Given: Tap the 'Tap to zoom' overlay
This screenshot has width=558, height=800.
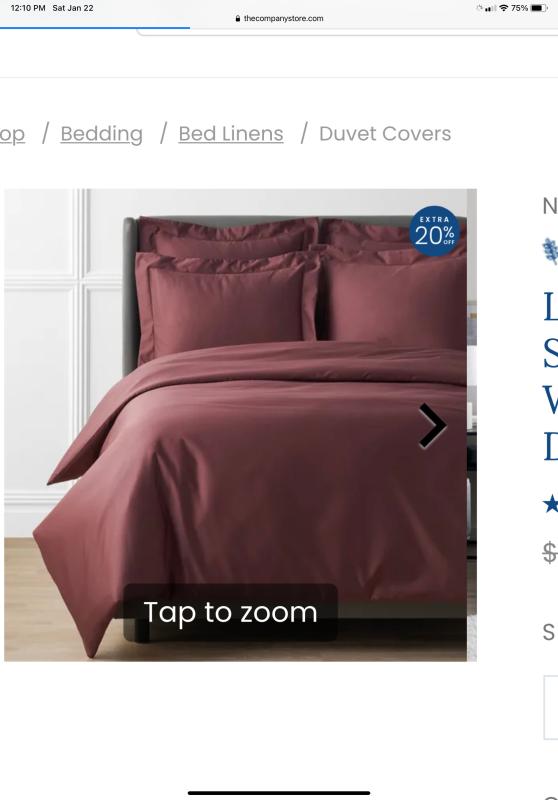Looking at the screenshot, I should [x=230, y=612].
